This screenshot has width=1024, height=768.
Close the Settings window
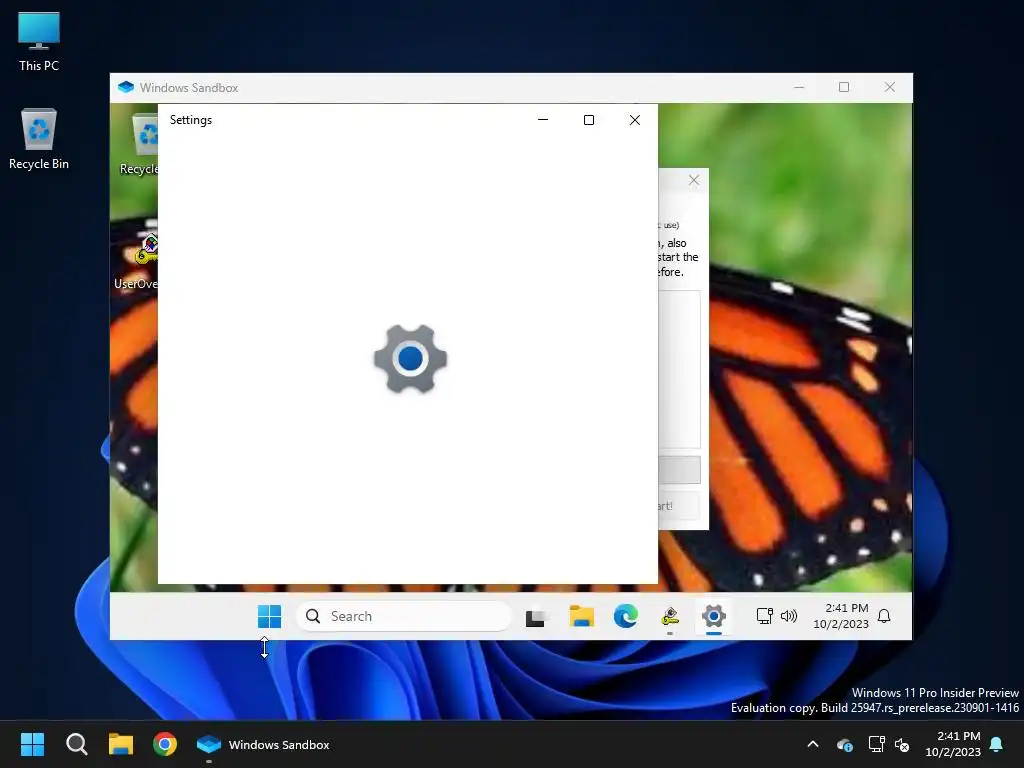pos(635,120)
